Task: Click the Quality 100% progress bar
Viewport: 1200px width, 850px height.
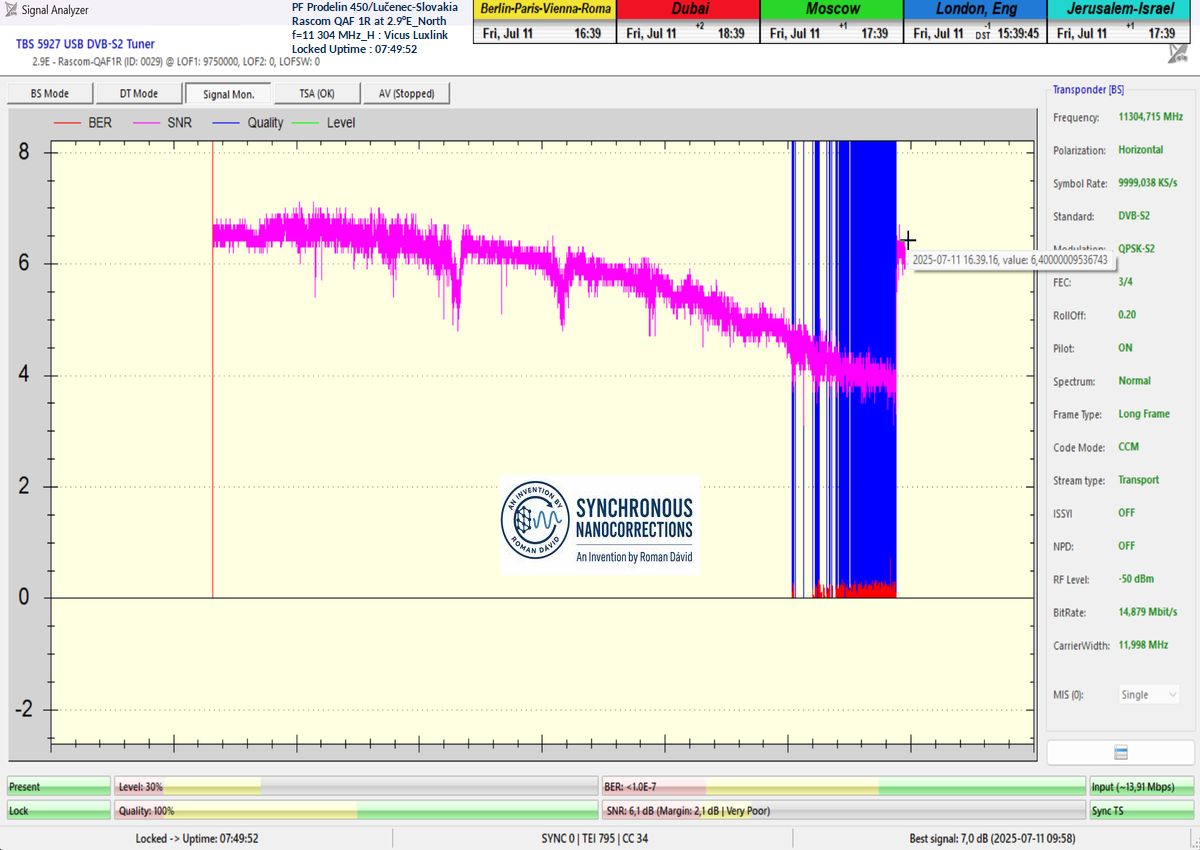Action: tap(355, 811)
